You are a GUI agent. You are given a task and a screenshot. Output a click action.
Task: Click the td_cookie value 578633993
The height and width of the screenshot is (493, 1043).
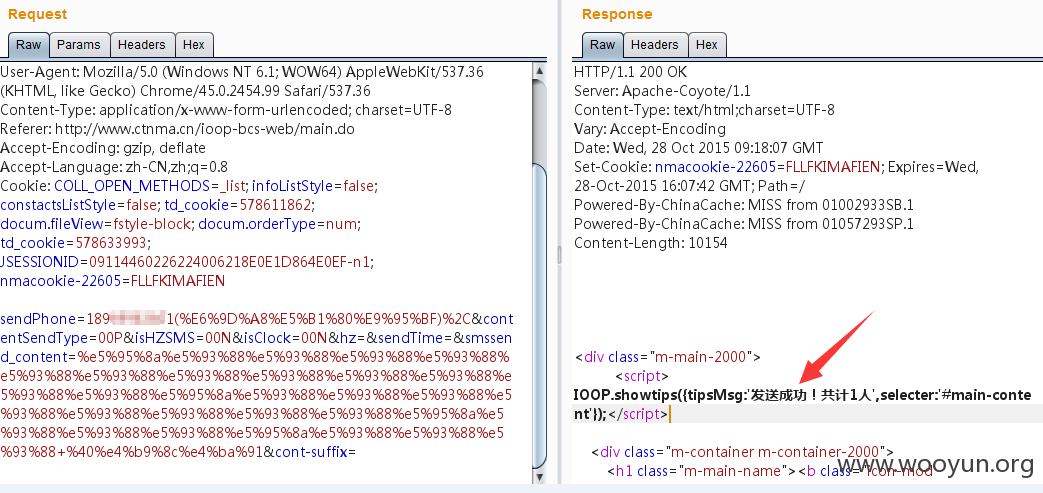(112, 243)
